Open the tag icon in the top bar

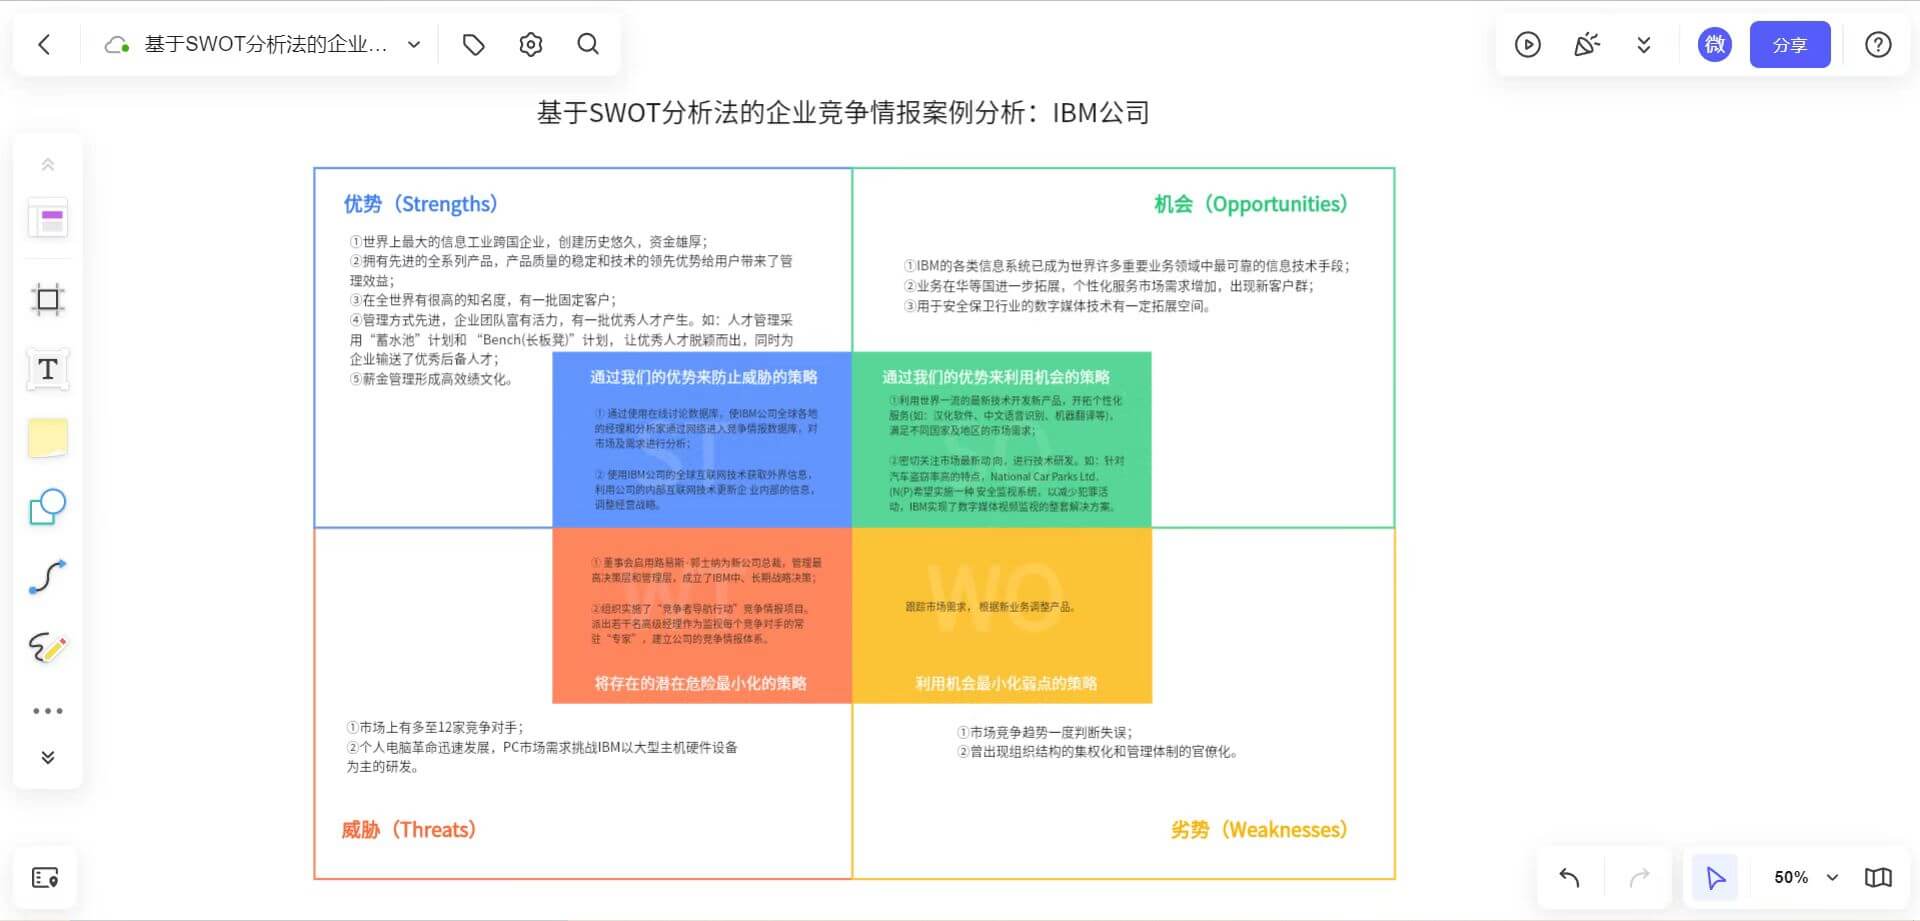point(473,44)
